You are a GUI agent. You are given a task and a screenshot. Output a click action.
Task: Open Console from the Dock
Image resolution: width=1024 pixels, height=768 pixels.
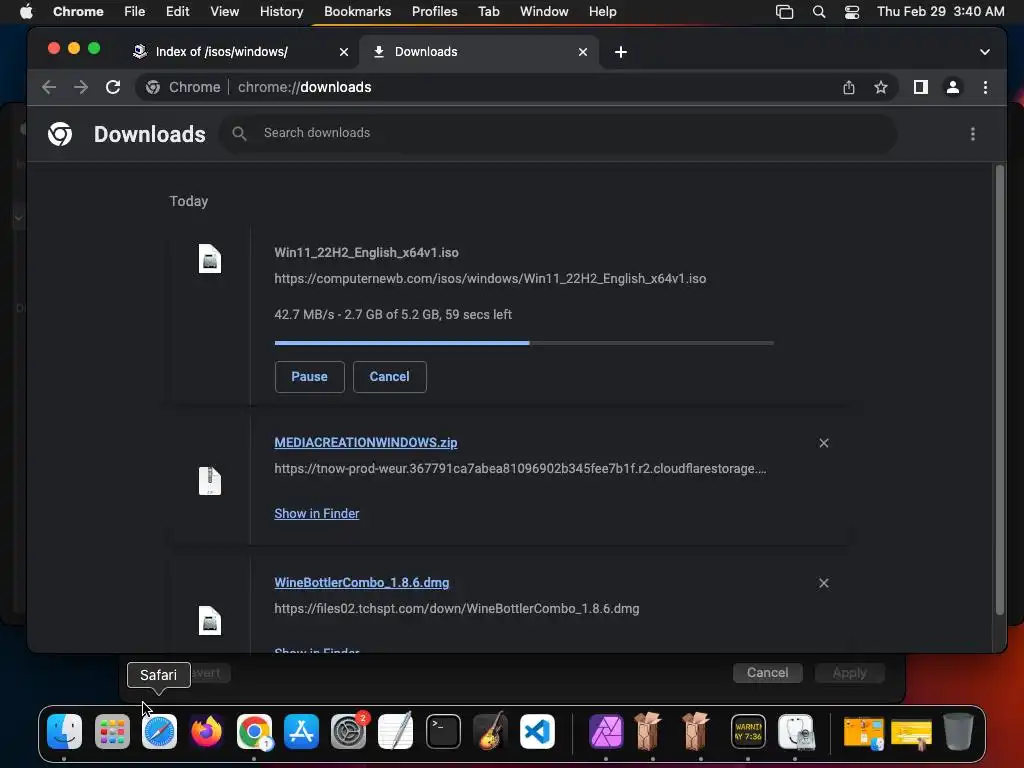pos(748,731)
